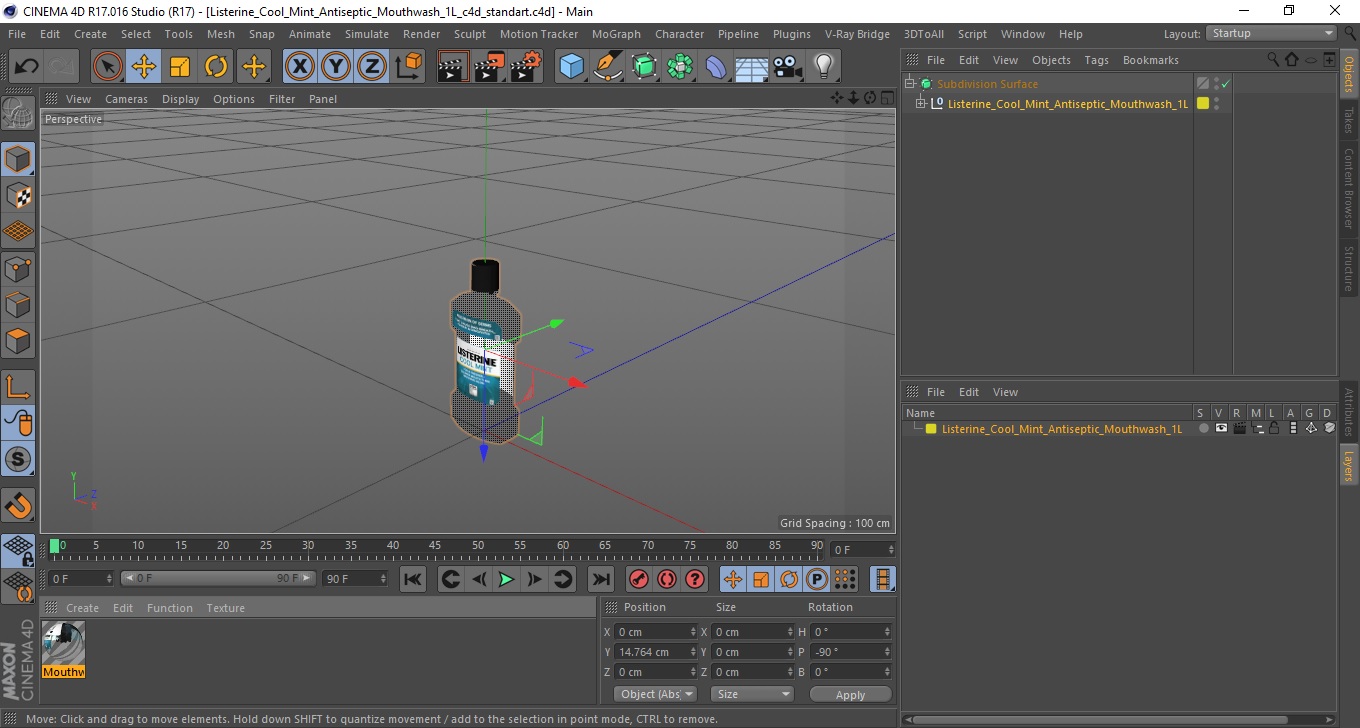1360x728 pixels.
Task: Click the yellow layer swatch of Listerine object
Action: (x=1202, y=103)
